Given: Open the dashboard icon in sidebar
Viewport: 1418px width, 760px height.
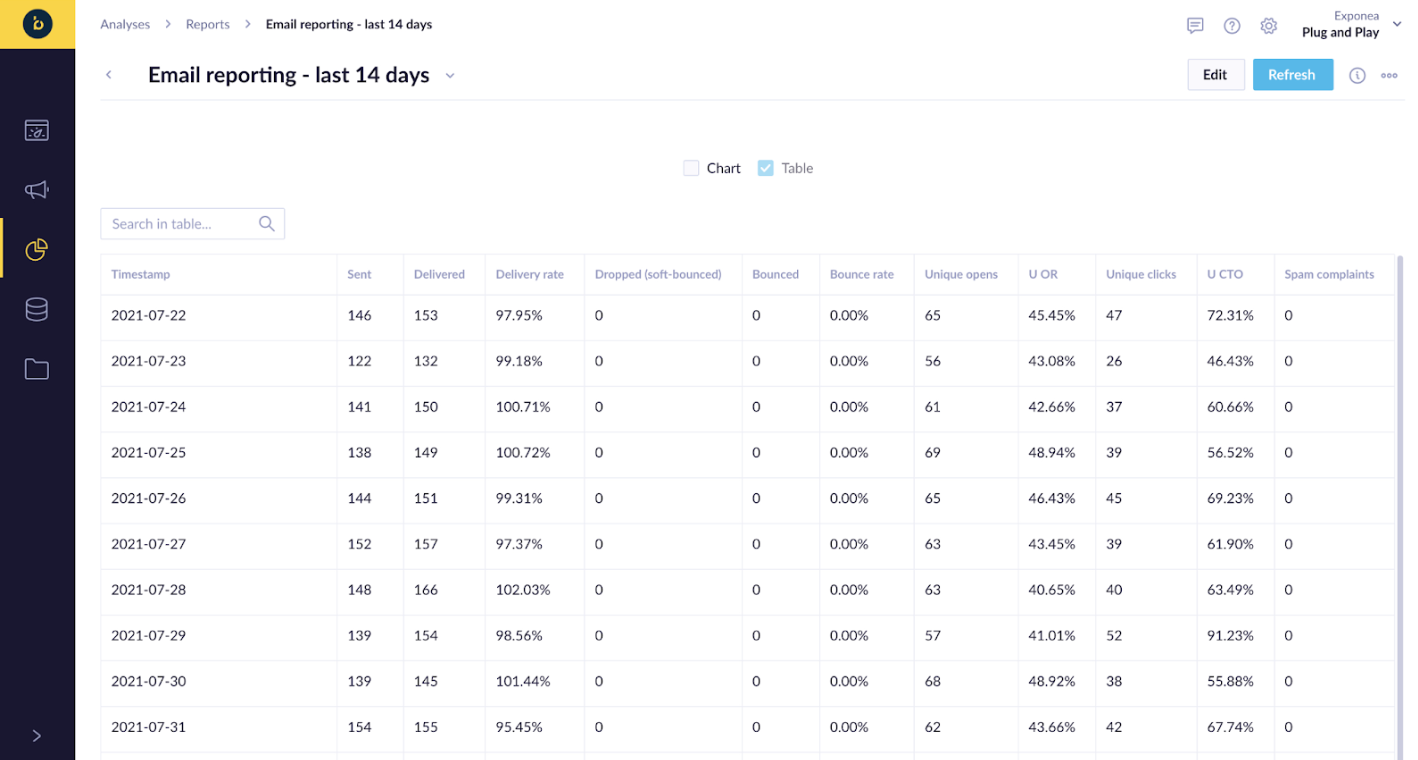Looking at the screenshot, I should [x=37, y=131].
